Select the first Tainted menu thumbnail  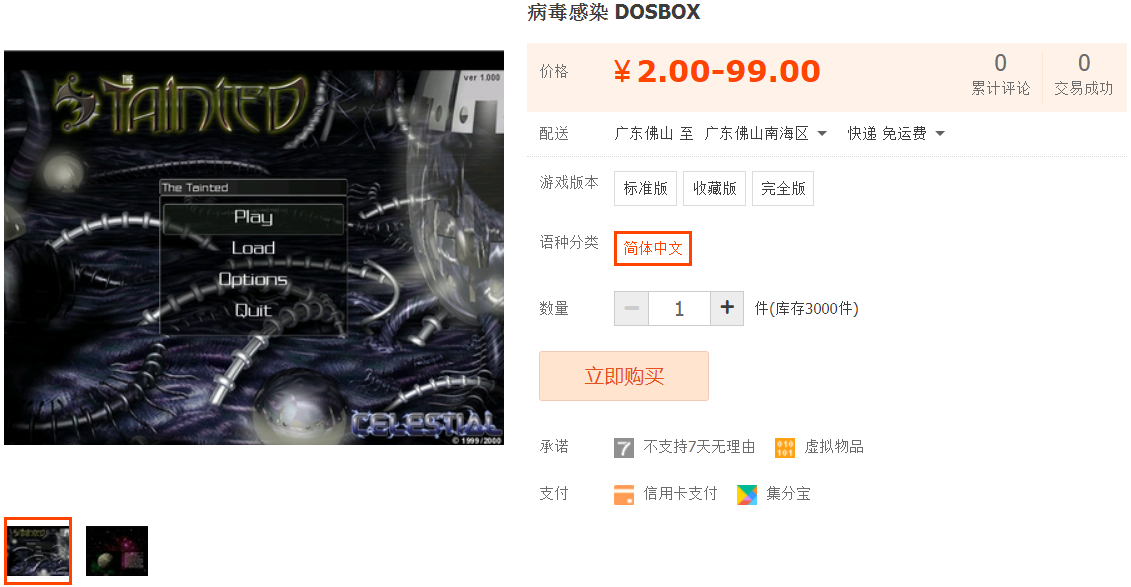click(38, 551)
